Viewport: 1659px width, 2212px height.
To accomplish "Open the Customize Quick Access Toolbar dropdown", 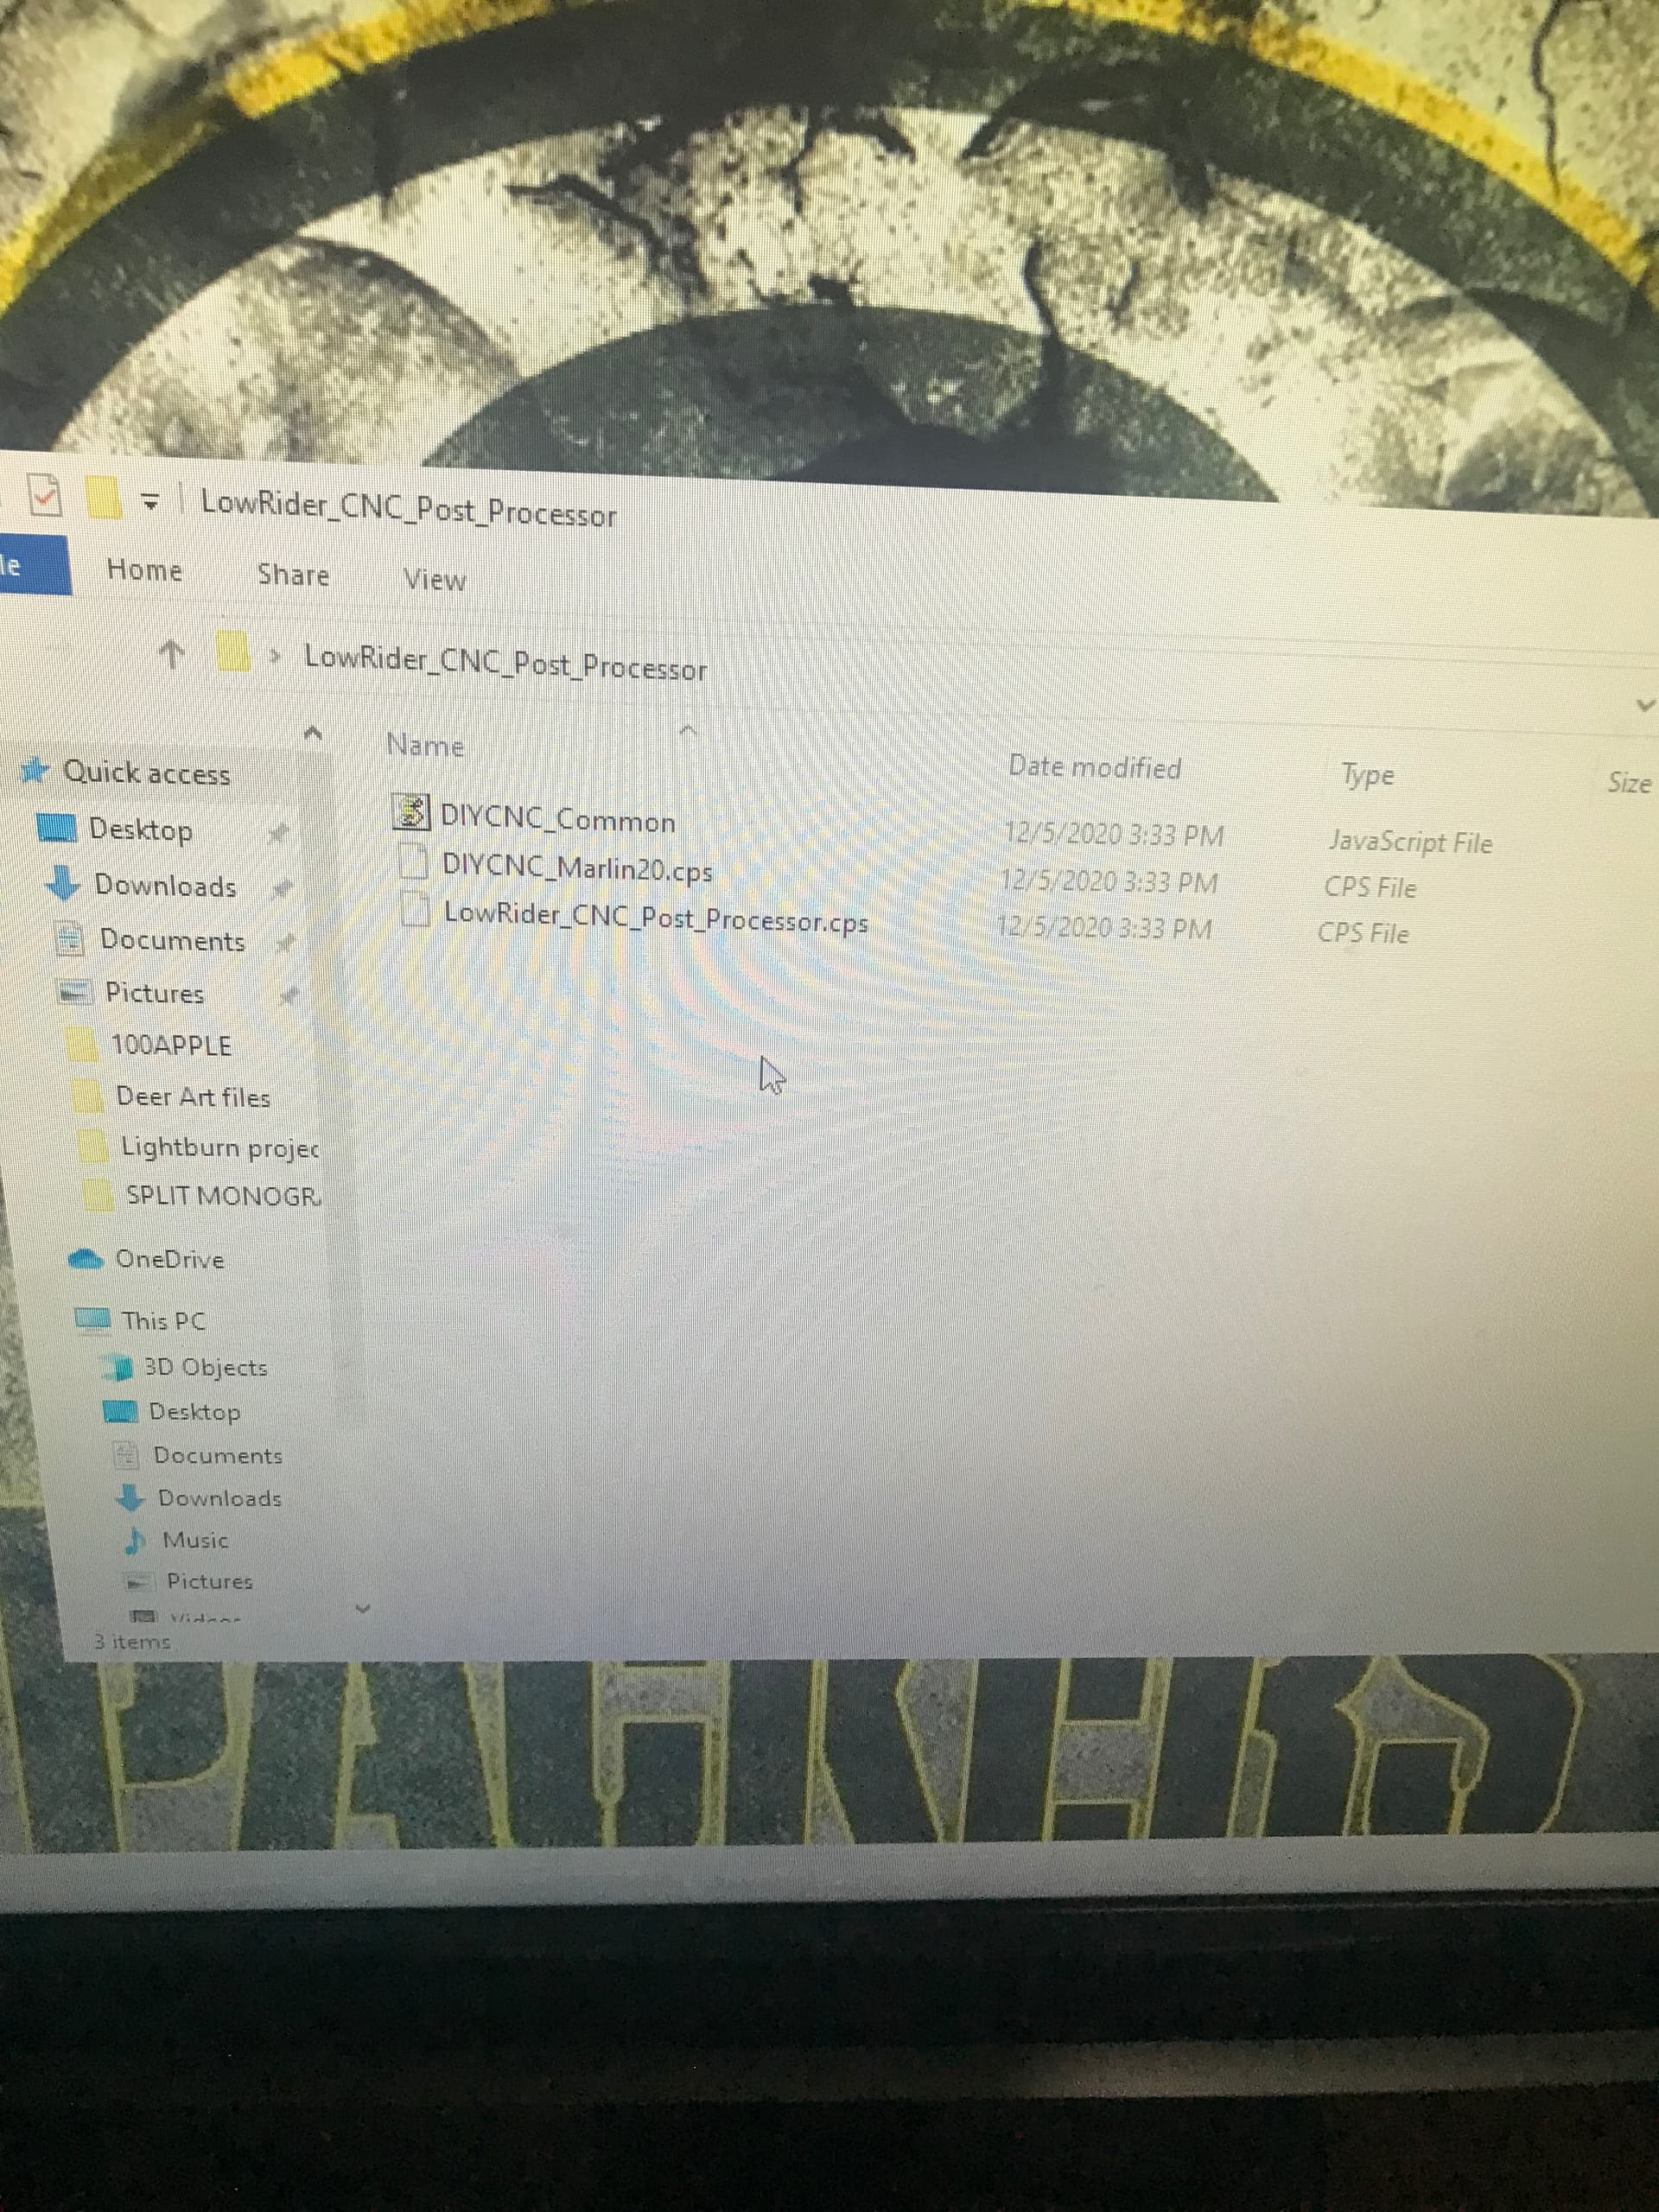I will tap(150, 501).
